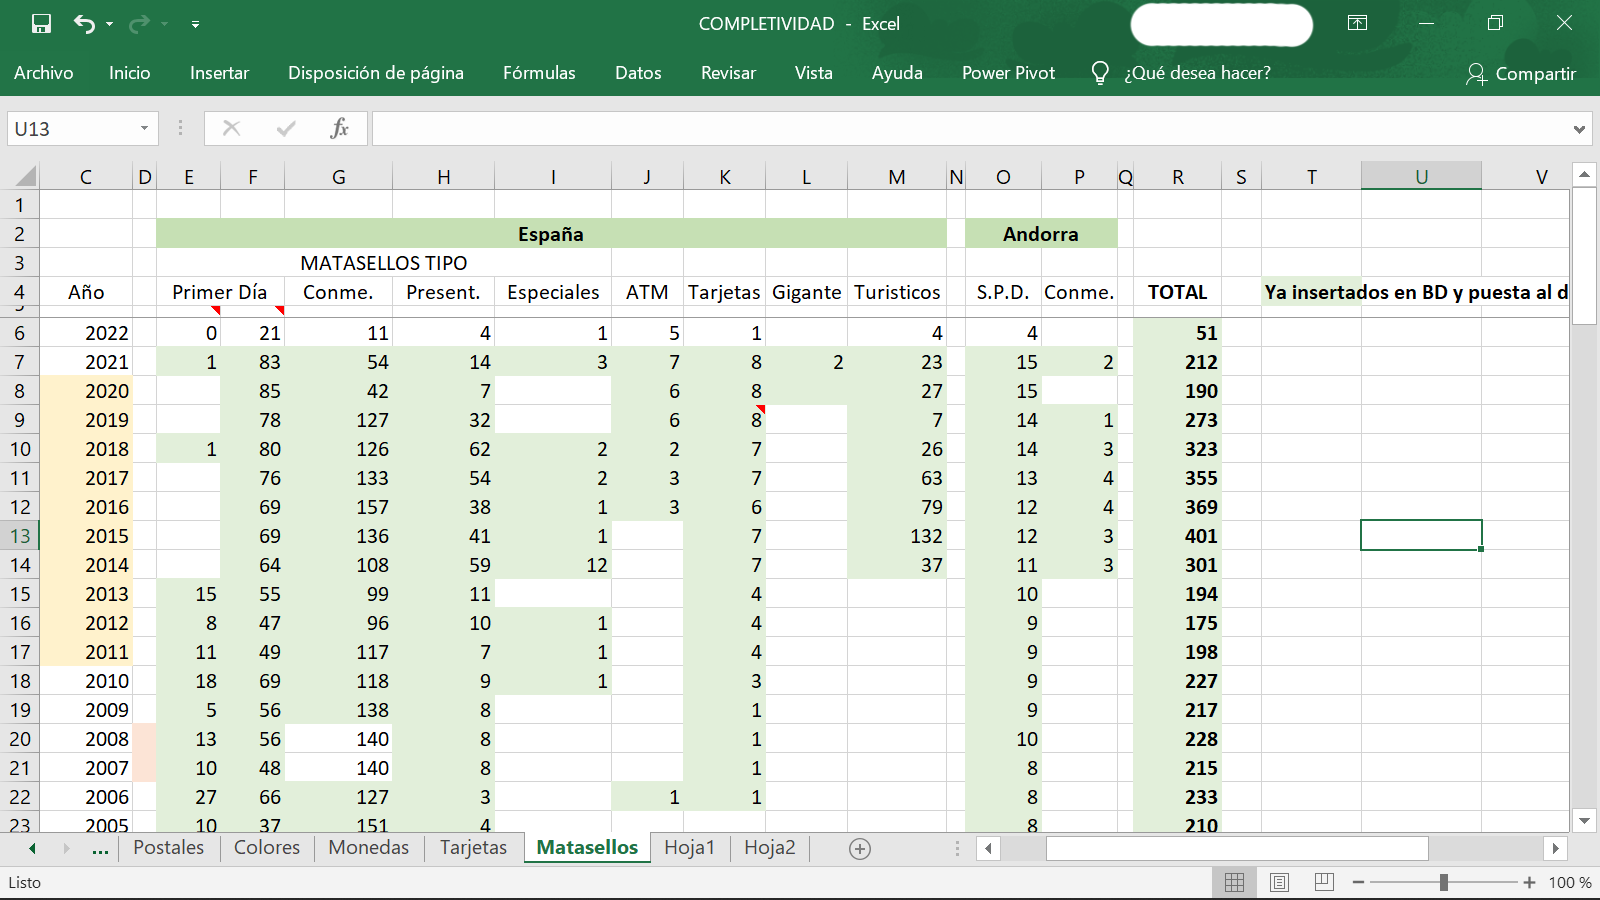
Task: Switch to the Datos tab
Action: click(x=638, y=73)
